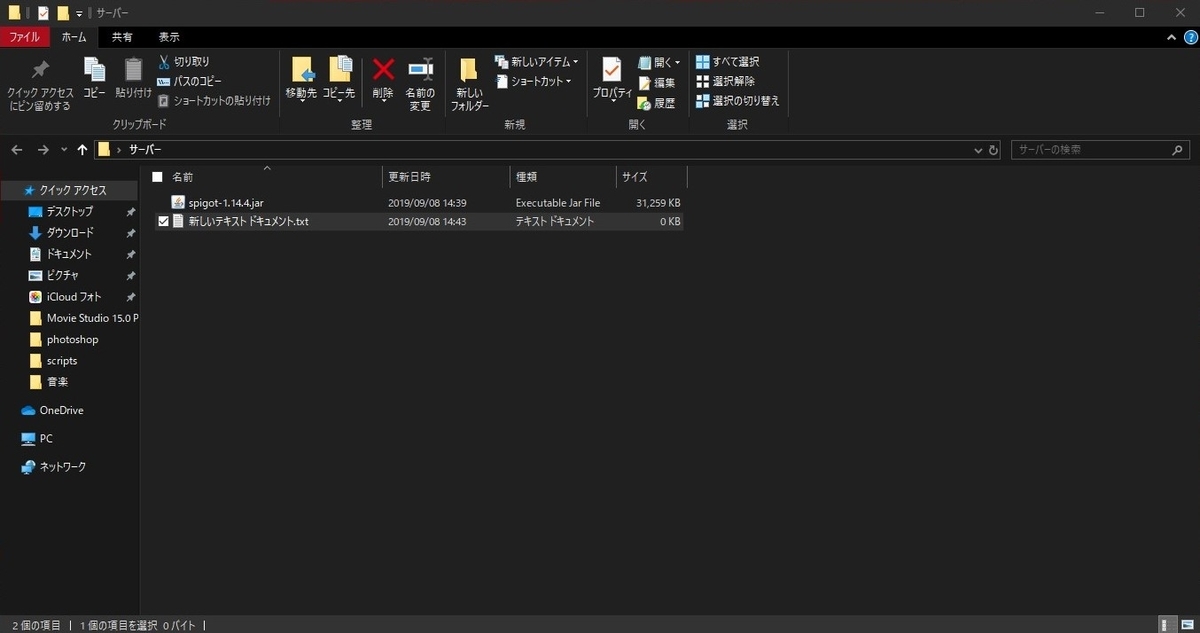Click 編集 (Edit) in ribbon
Image resolution: width=1200 pixels, height=633 pixels.
(x=657, y=82)
